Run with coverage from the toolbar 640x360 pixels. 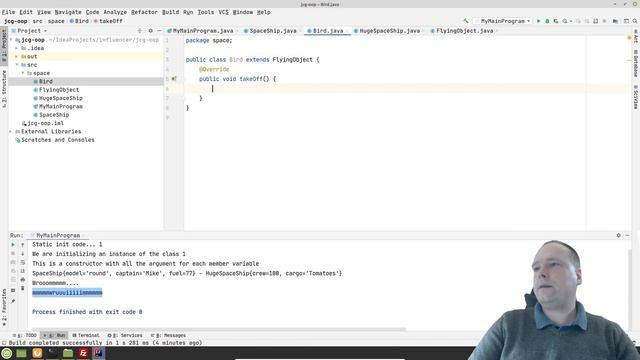[556, 21]
